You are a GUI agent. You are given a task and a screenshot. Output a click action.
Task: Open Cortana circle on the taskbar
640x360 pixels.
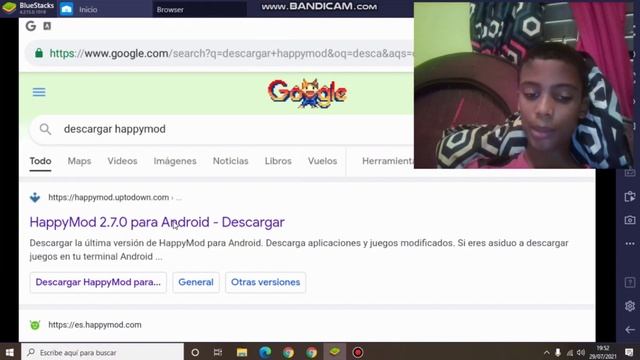tap(195, 352)
